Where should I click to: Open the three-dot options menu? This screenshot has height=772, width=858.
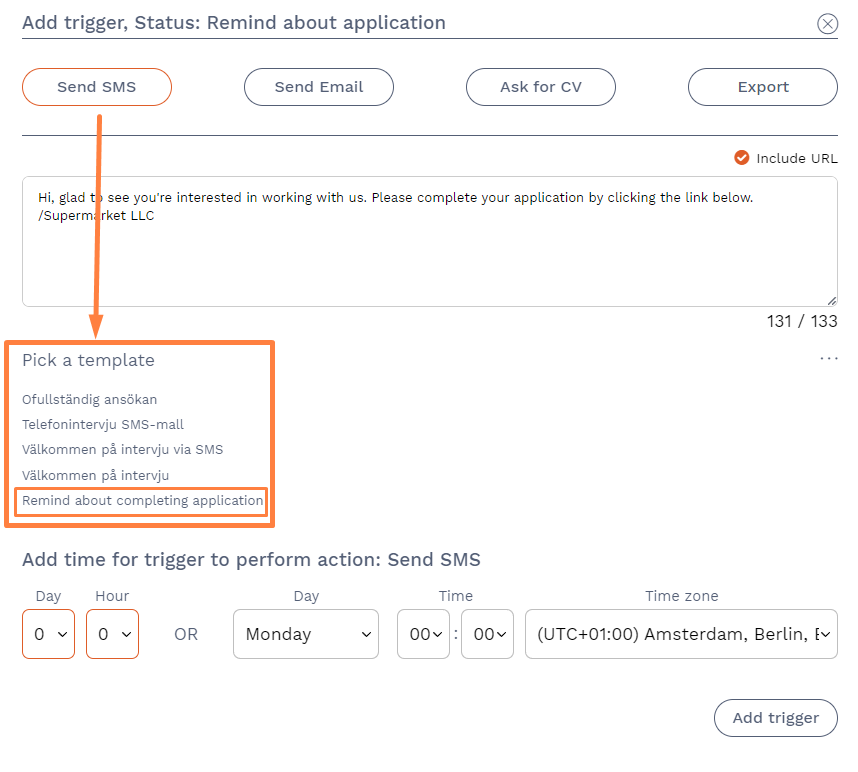pyautogui.click(x=828, y=359)
